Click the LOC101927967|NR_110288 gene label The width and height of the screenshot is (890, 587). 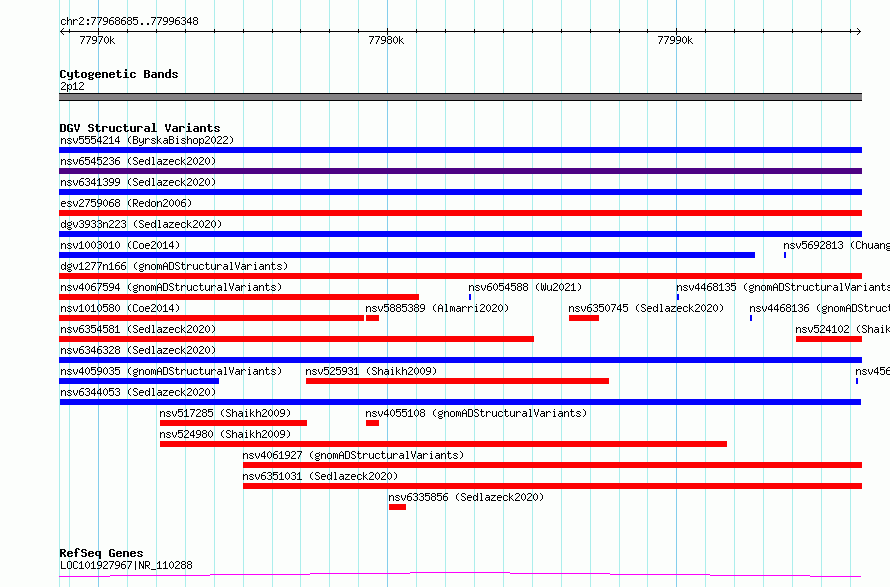(x=126, y=565)
